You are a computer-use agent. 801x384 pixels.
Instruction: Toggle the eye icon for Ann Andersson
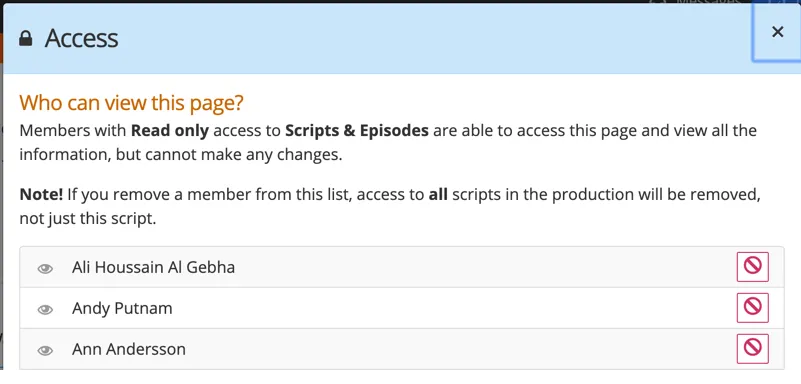tap(45, 350)
